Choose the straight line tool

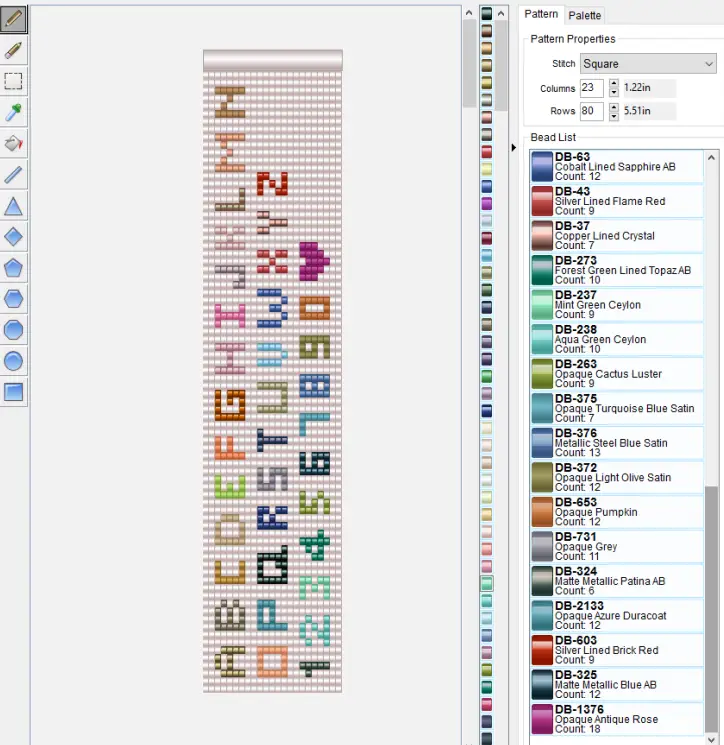(x=14, y=175)
